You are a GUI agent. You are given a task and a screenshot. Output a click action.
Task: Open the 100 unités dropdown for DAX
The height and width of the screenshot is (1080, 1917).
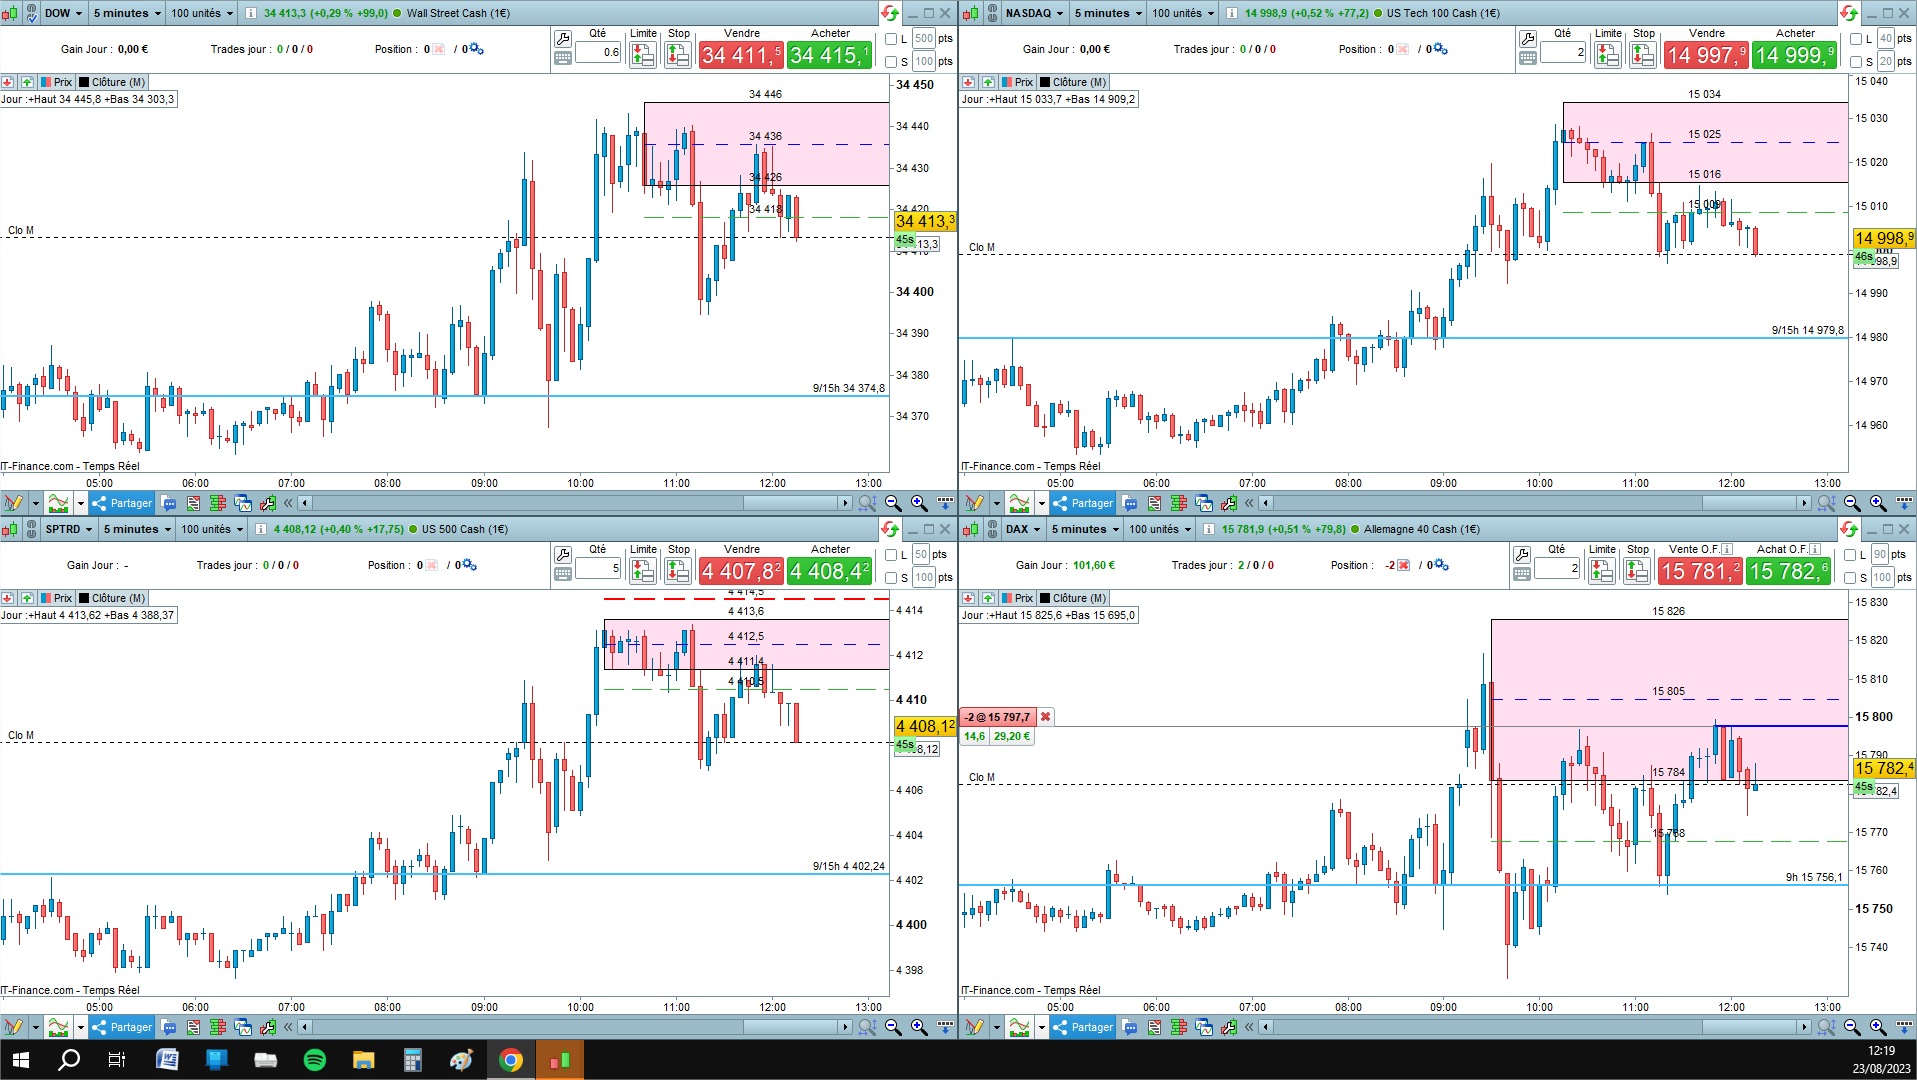point(1160,529)
